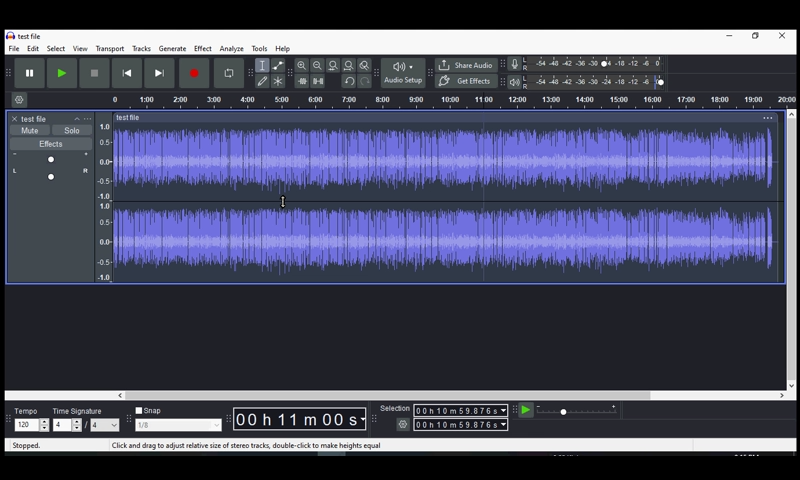Click the Undo arrow icon
Viewport: 800px width, 480px height.
[349, 81]
